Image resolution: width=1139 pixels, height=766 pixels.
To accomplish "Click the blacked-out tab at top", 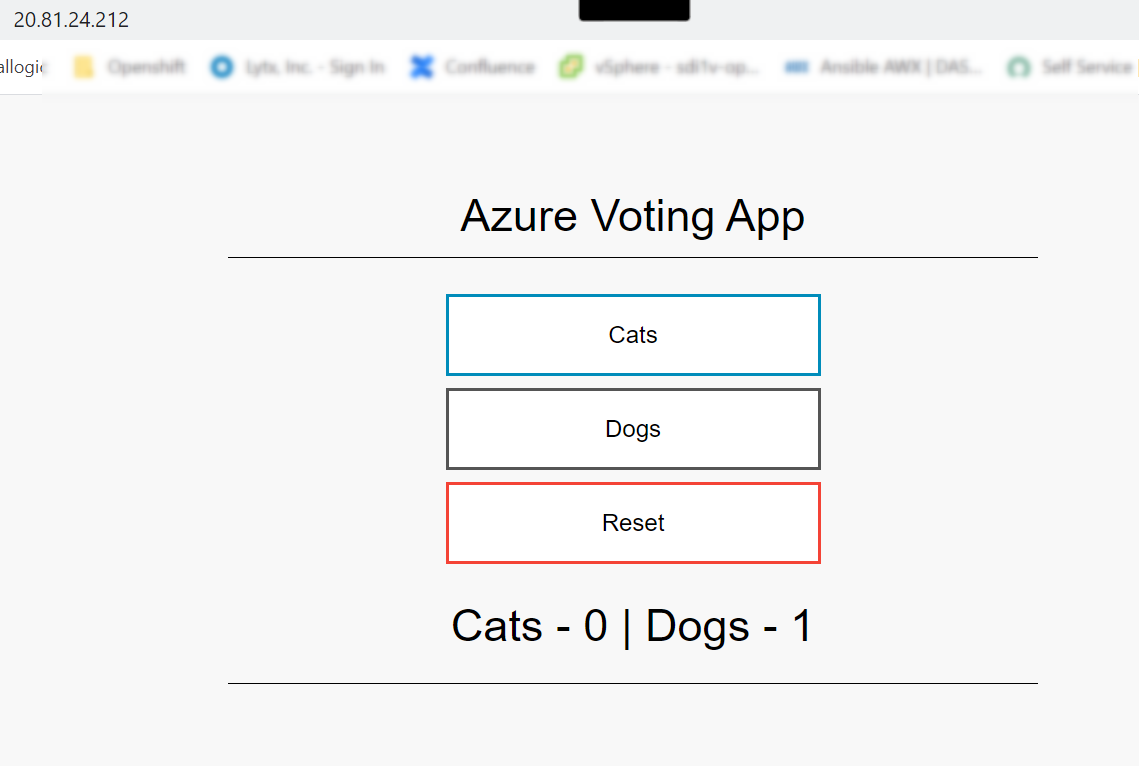I will pos(634,10).
